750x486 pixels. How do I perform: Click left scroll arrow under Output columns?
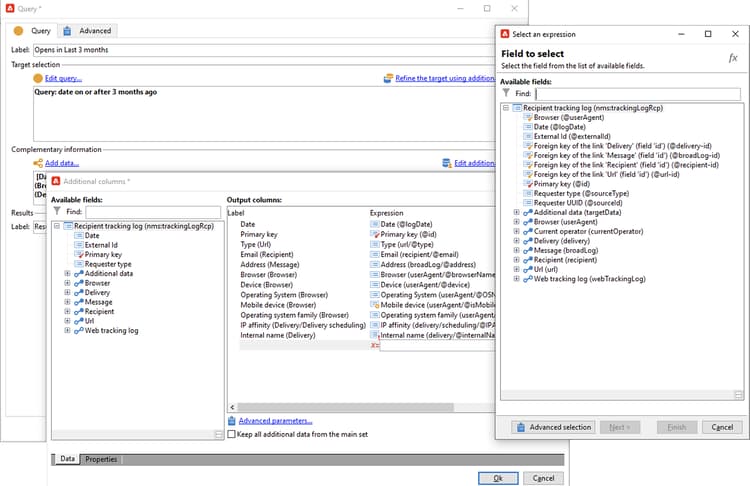pyautogui.click(x=232, y=408)
